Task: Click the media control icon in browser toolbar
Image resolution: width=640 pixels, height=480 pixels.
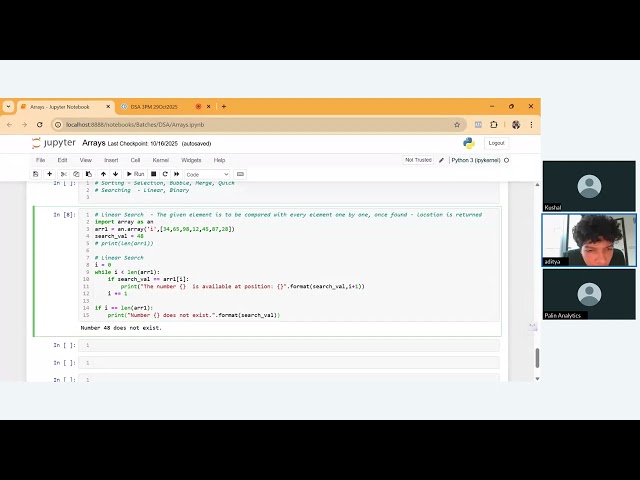Action: [478, 124]
